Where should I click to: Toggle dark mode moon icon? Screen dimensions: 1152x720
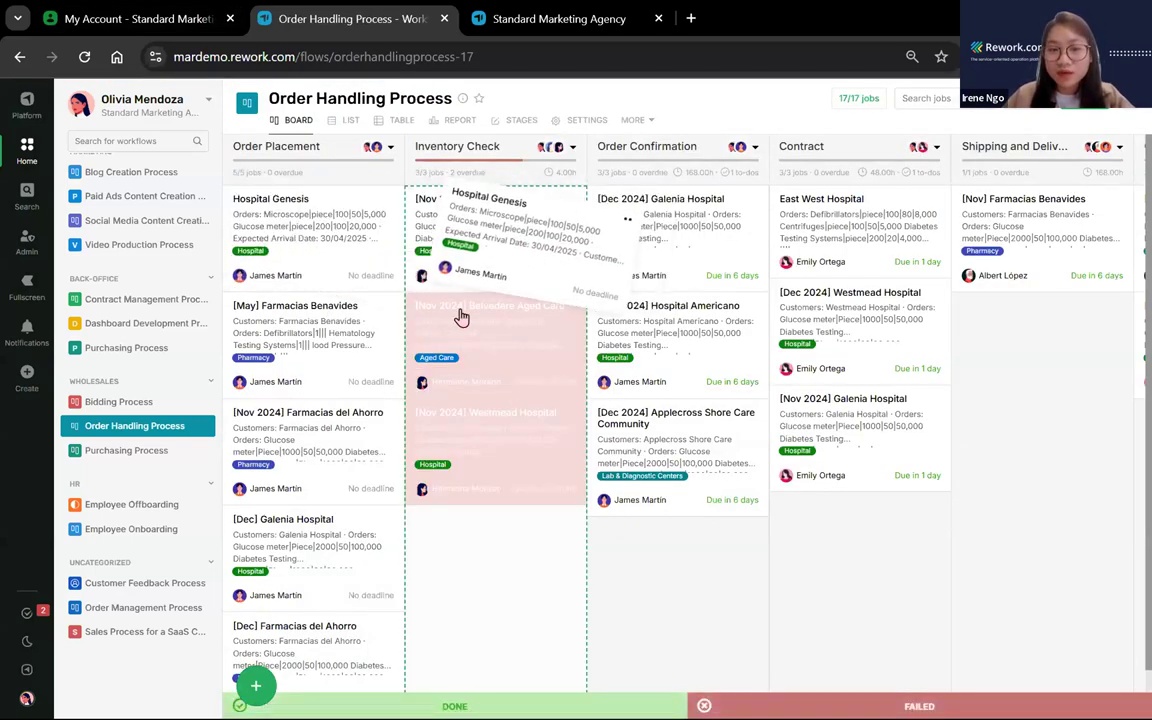pyautogui.click(x=27, y=641)
